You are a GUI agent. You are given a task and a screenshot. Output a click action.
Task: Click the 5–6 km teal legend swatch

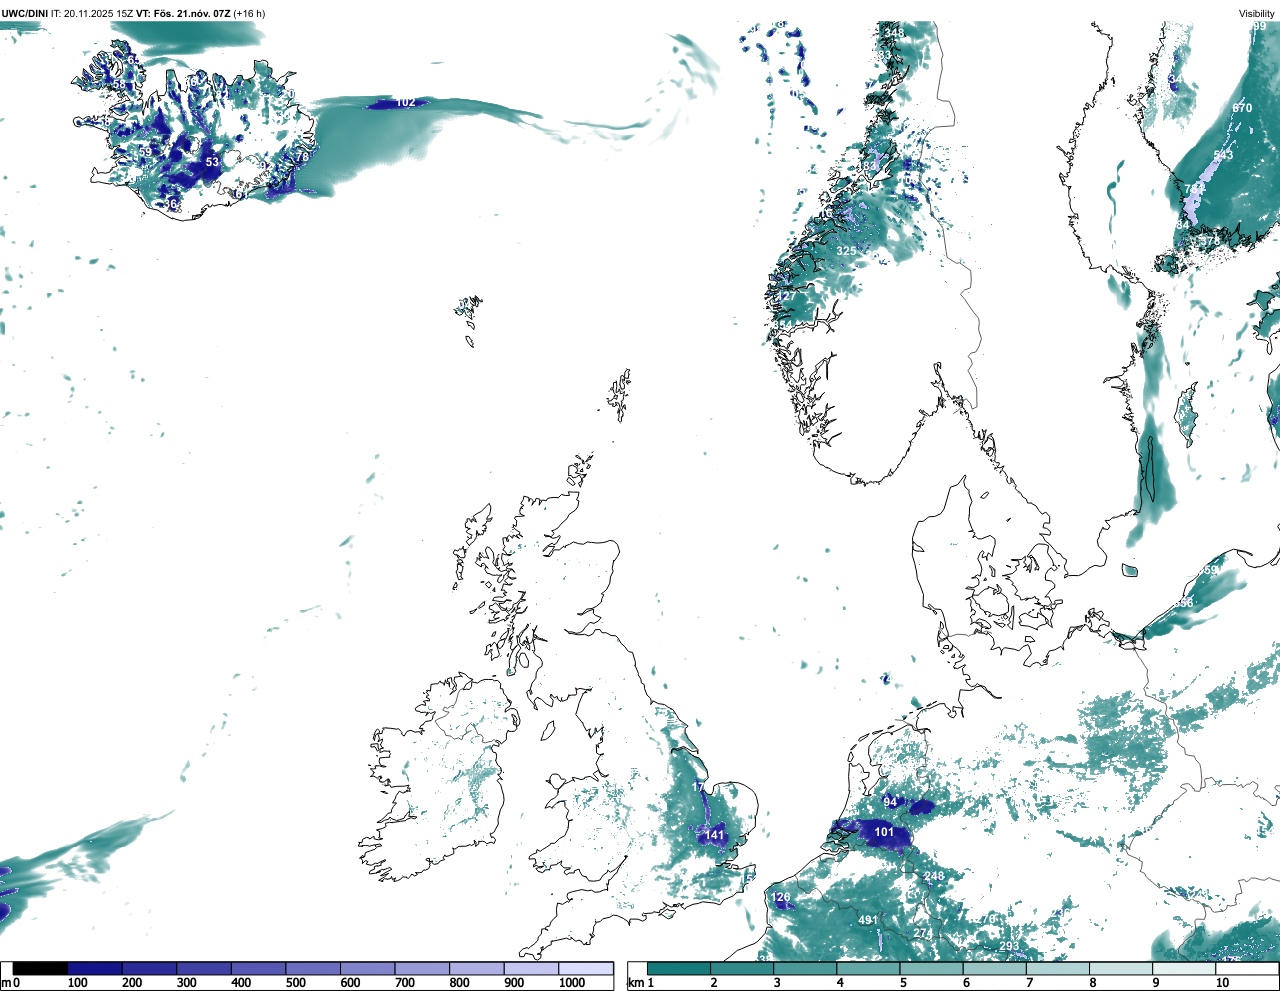coord(932,968)
